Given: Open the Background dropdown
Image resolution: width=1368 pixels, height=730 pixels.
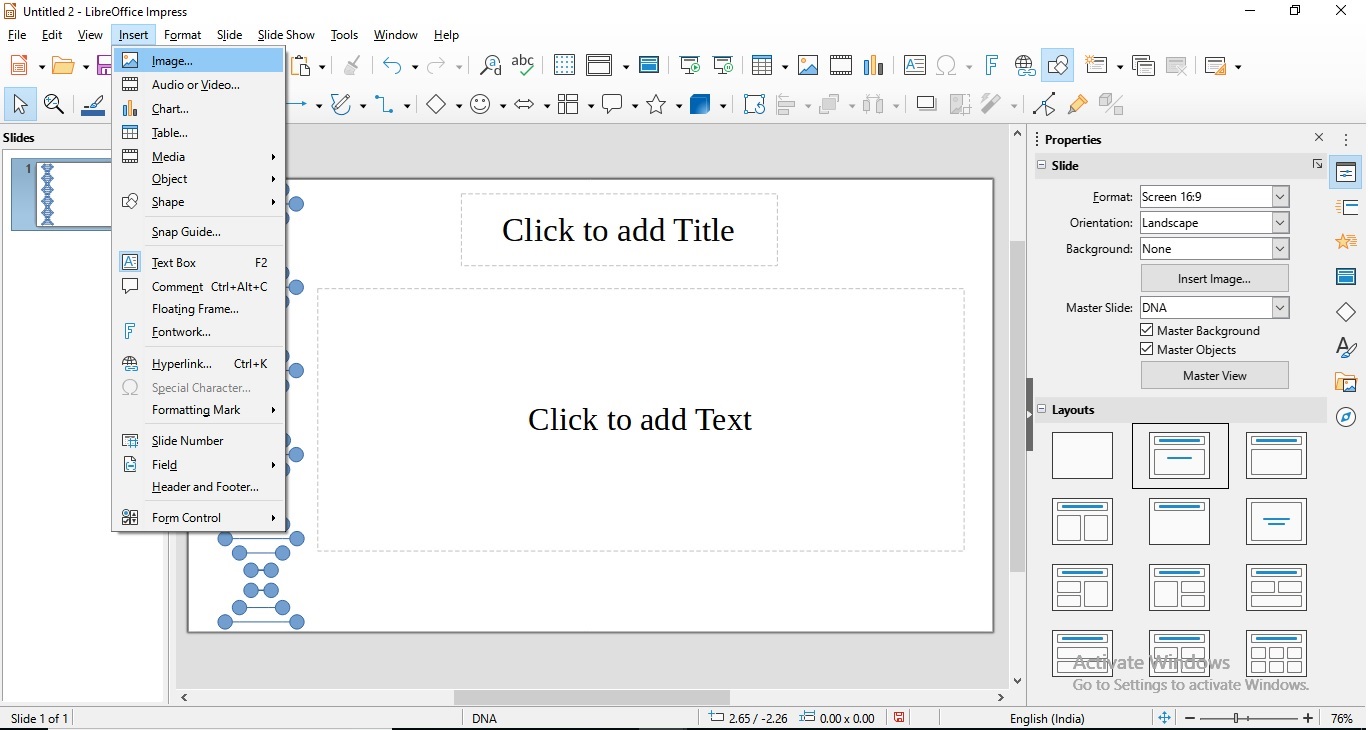Looking at the screenshot, I should [1280, 249].
